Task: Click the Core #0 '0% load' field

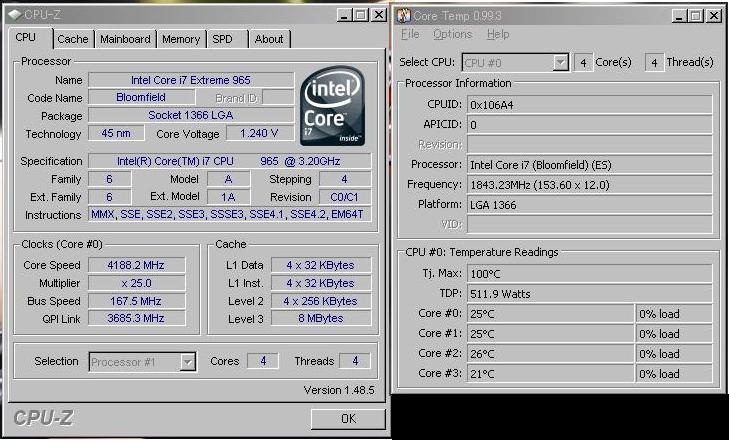Action: pyautogui.click(x=674, y=313)
